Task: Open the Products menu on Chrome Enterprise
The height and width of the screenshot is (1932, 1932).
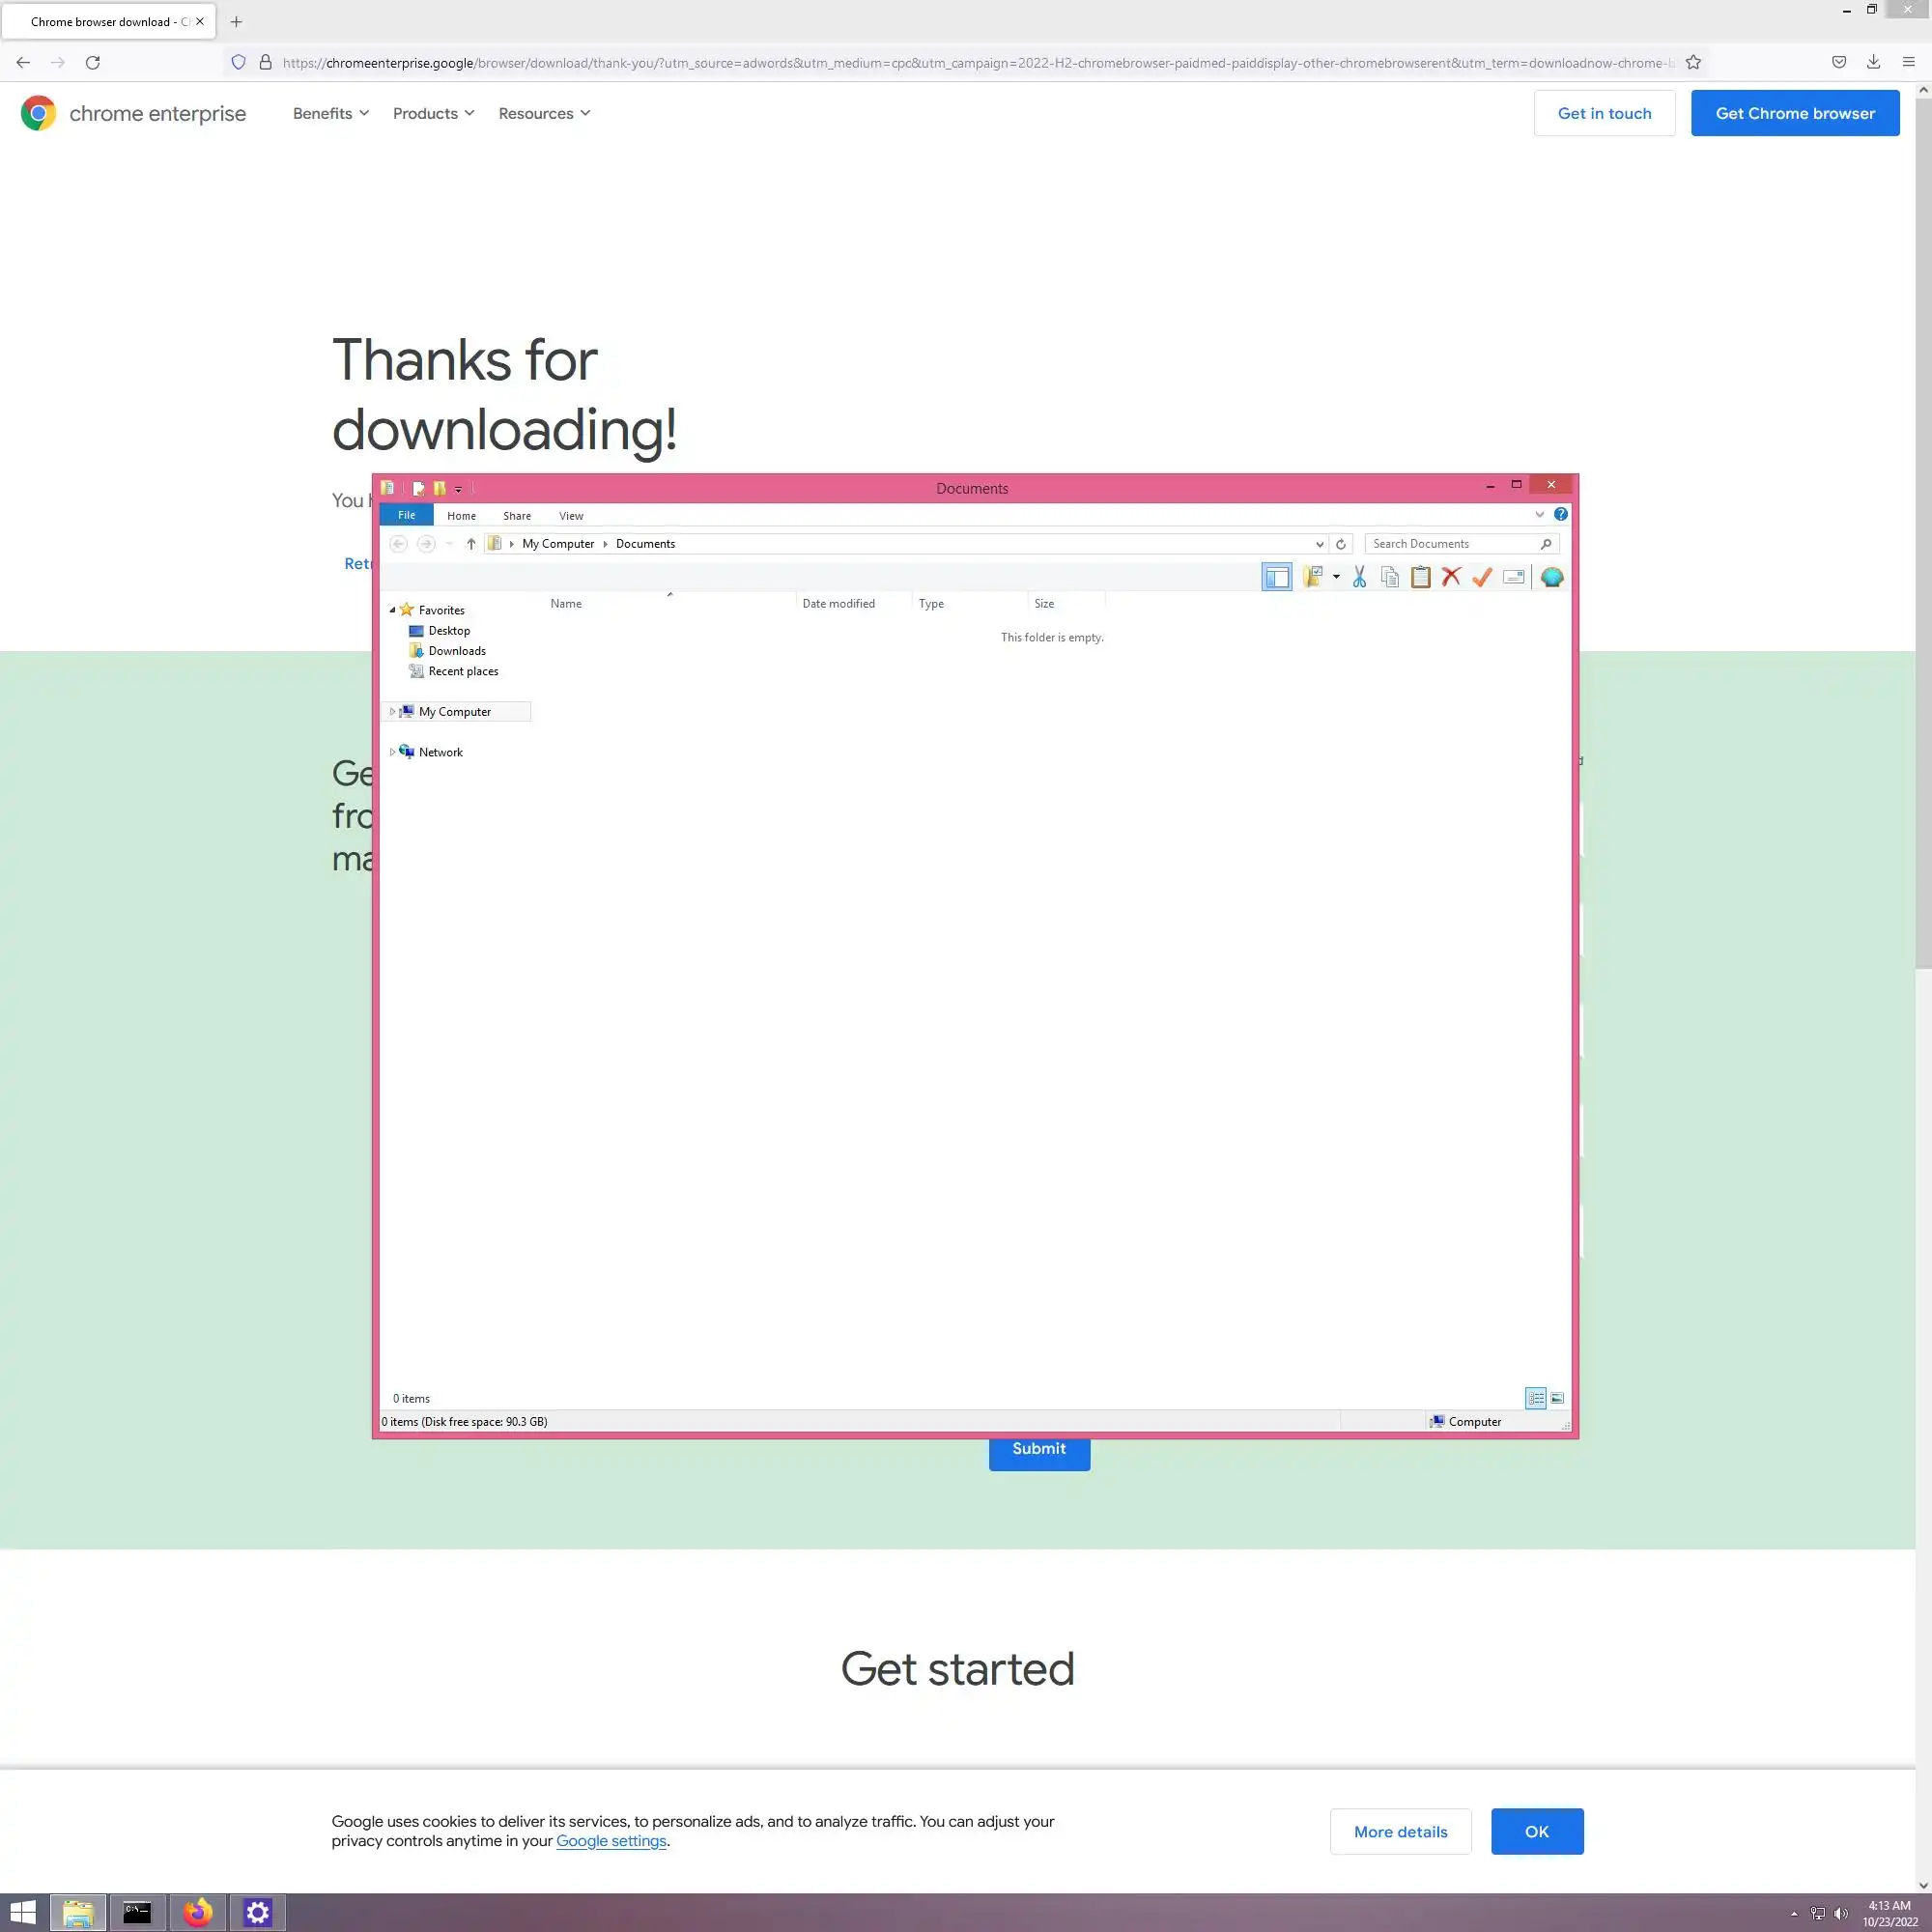Action: (433, 113)
